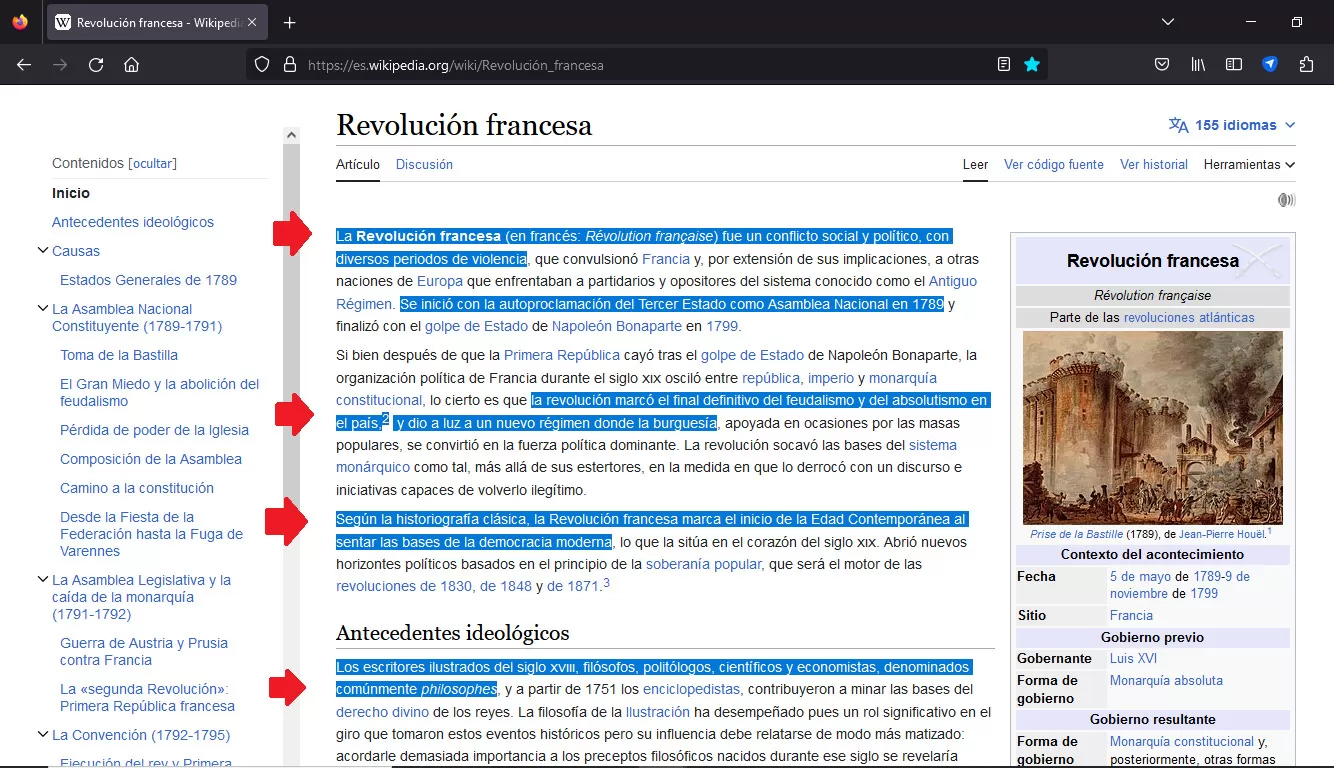Toggle the sidebar panel icon
Viewport: 1334px width, 768px height.
click(x=1234, y=65)
